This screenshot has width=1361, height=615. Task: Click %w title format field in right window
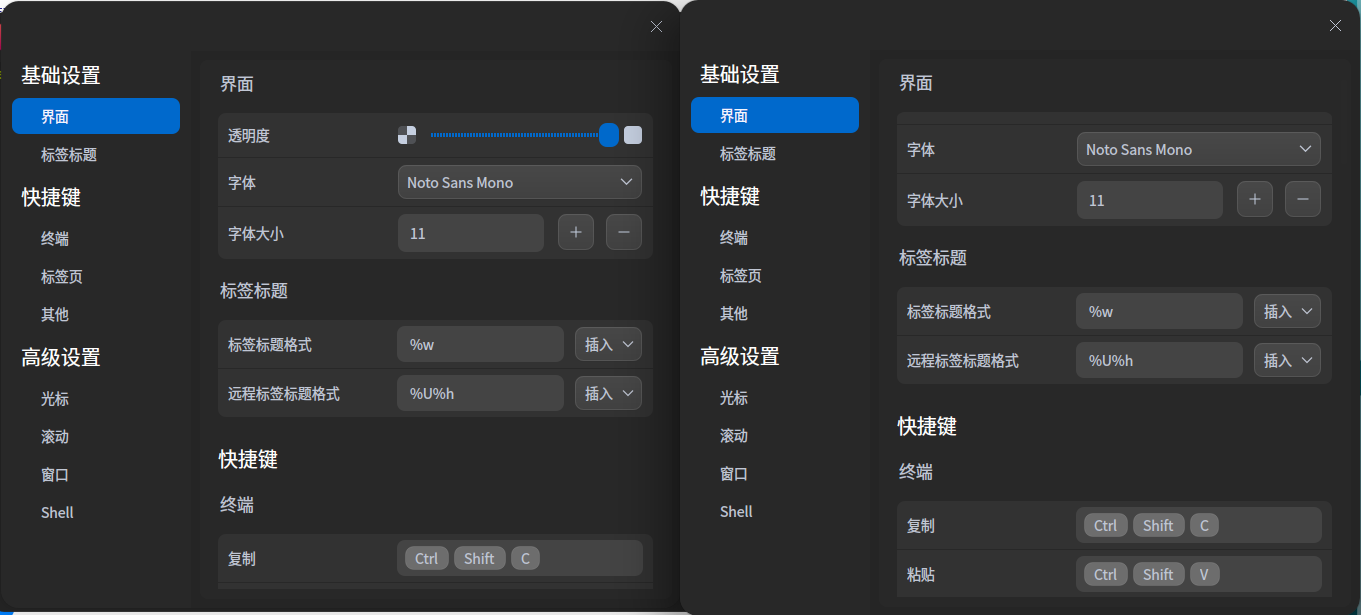click(1160, 312)
